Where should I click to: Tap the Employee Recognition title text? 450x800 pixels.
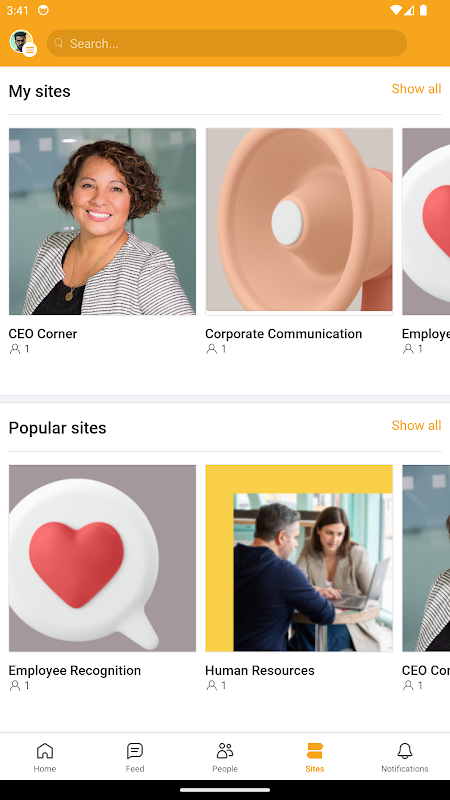74,670
